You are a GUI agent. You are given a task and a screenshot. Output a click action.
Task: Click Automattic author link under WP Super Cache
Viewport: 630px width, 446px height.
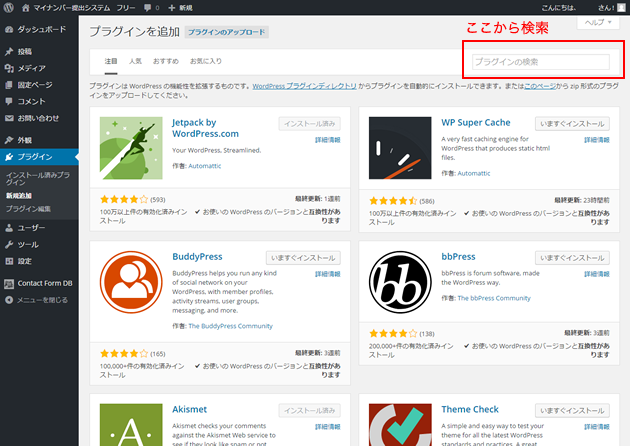coord(474,174)
